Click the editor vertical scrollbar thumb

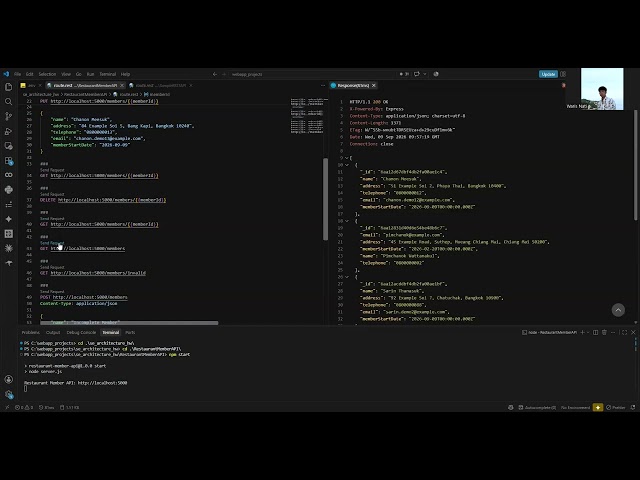325,199
